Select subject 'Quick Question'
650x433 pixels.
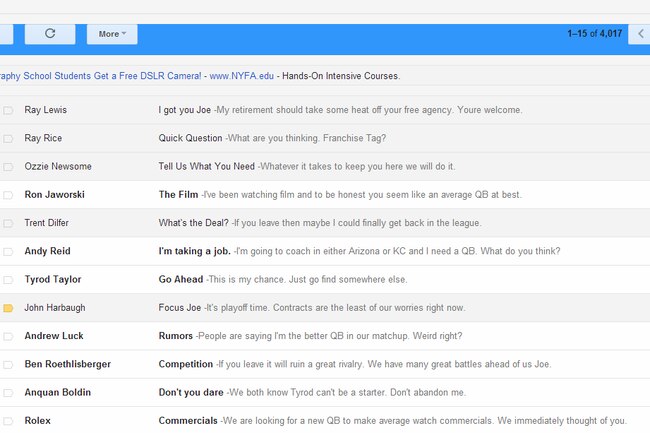point(190,138)
